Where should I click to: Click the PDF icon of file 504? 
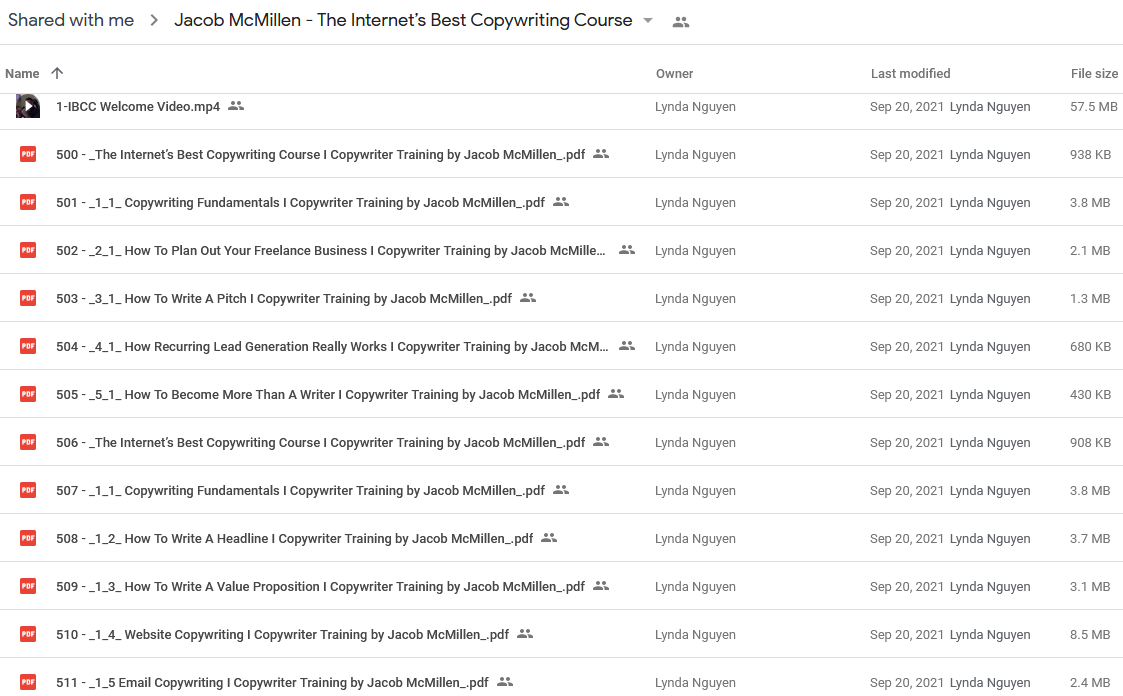pyautogui.click(x=28, y=346)
